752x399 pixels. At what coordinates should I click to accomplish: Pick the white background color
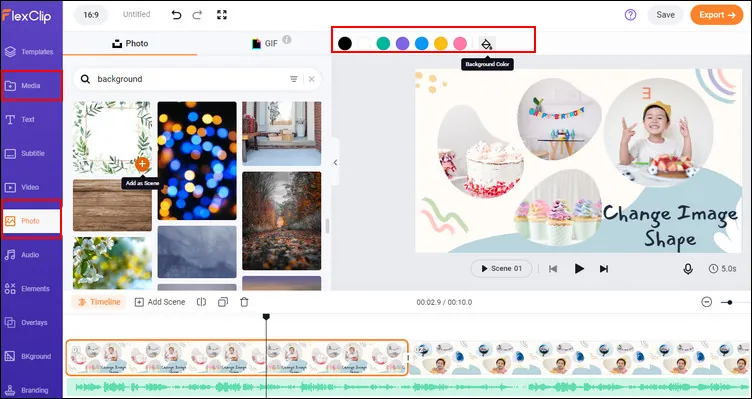click(x=364, y=44)
